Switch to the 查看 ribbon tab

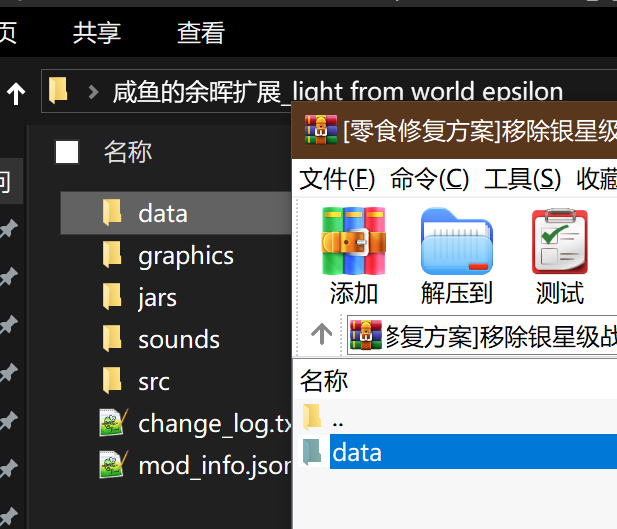coord(200,32)
